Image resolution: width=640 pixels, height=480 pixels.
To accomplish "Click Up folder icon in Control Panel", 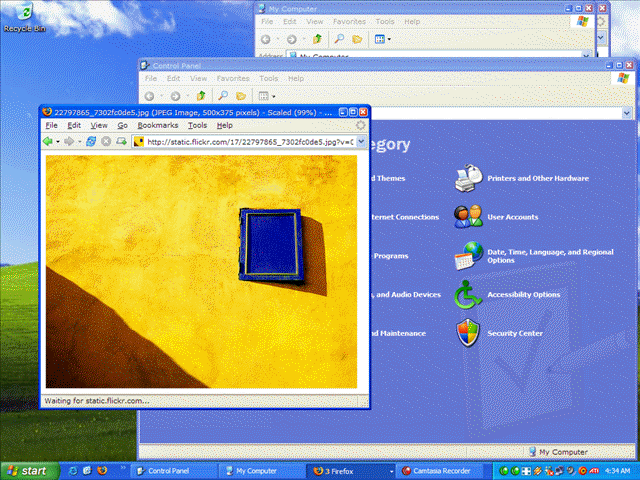I will coord(201,96).
